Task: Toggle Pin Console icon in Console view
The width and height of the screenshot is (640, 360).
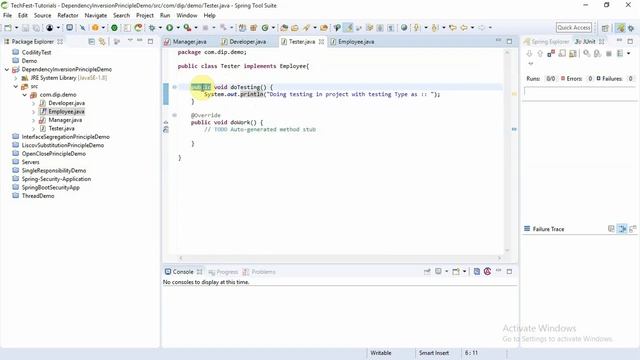Action: [427, 271]
